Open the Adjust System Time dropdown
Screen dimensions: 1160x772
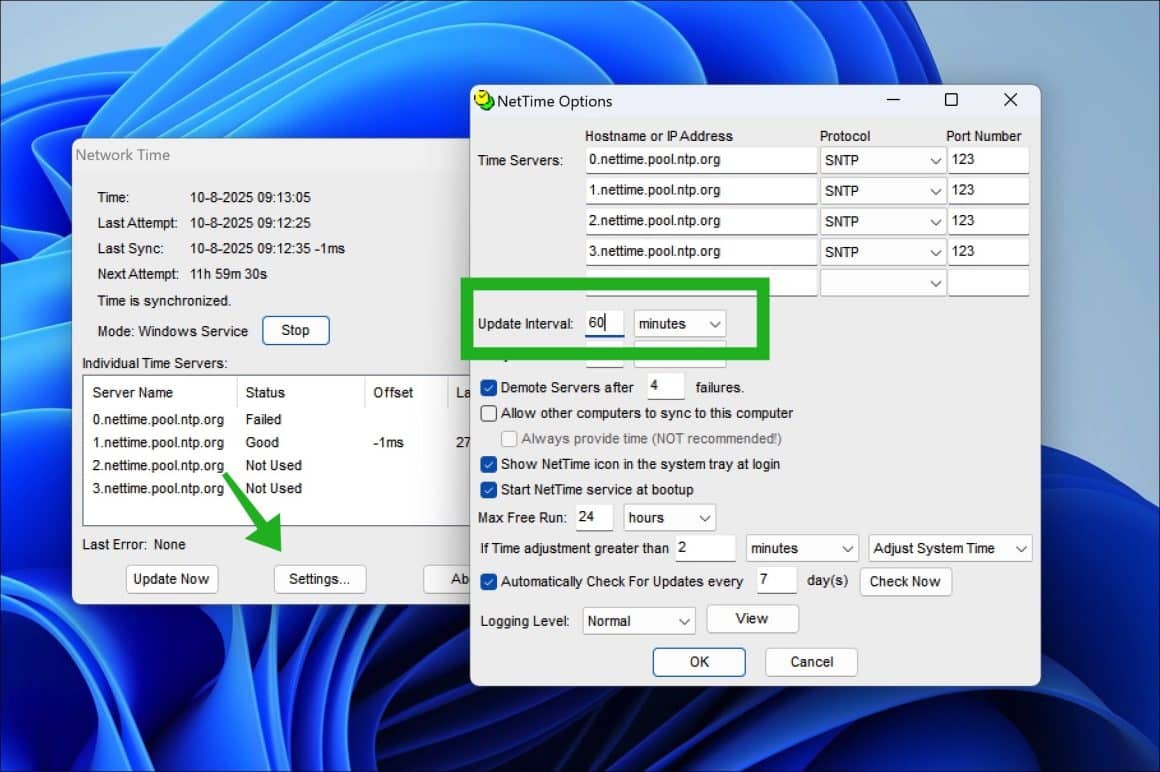coord(950,549)
